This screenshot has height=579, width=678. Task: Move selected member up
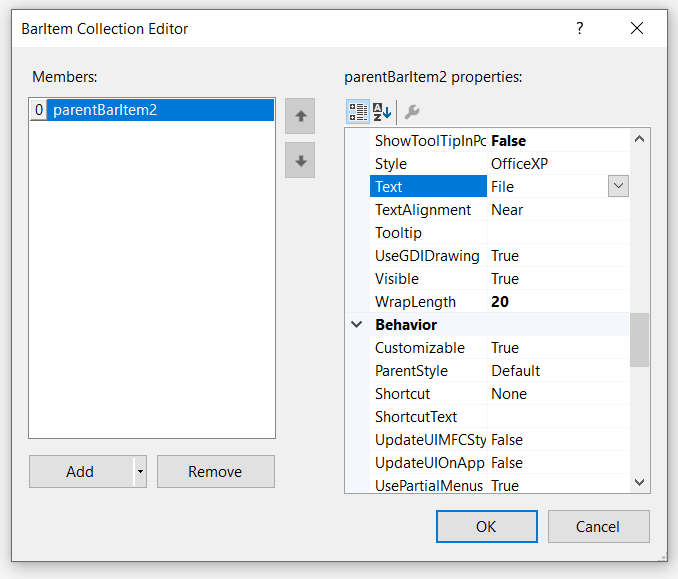(300, 116)
